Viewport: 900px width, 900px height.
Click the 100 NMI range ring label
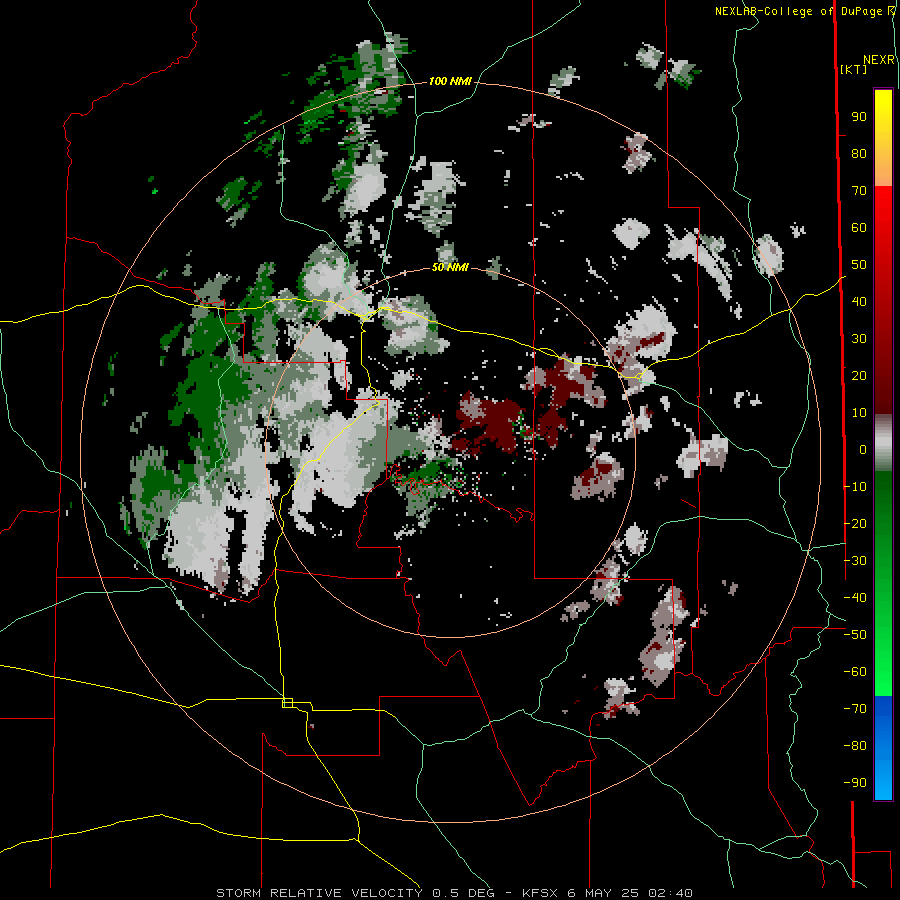(450, 82)
